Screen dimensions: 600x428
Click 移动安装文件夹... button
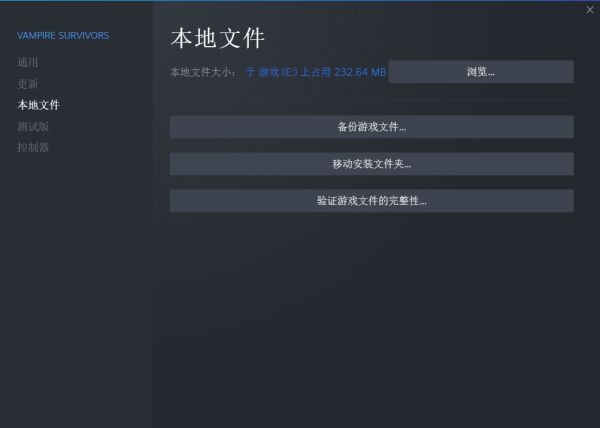(372, 164)
